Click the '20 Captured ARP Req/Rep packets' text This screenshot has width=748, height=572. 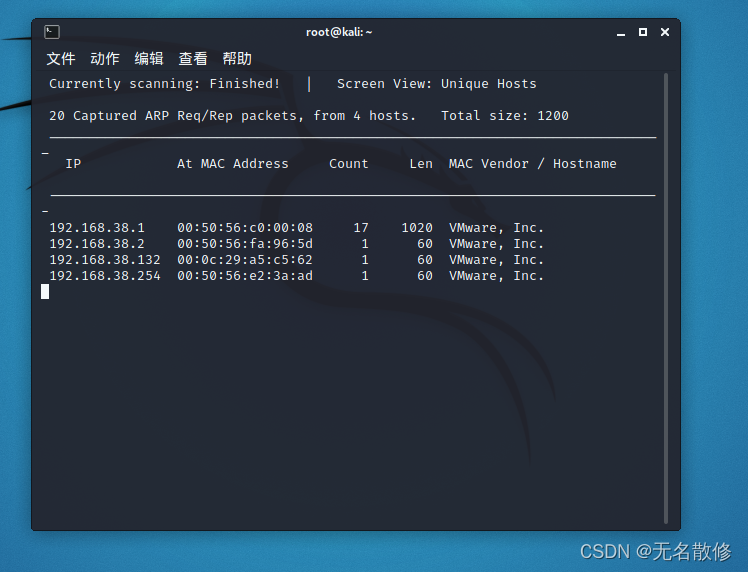point(176,115)
